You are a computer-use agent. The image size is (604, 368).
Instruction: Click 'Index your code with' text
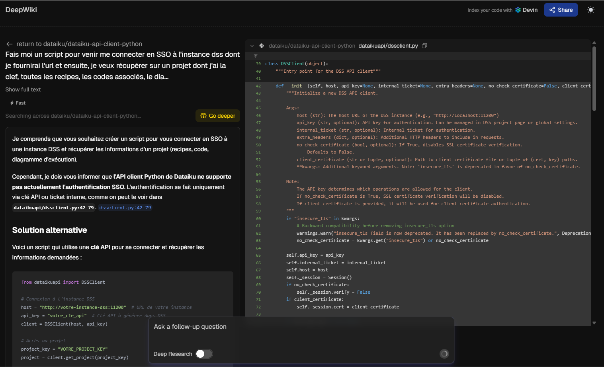(490, 10)
